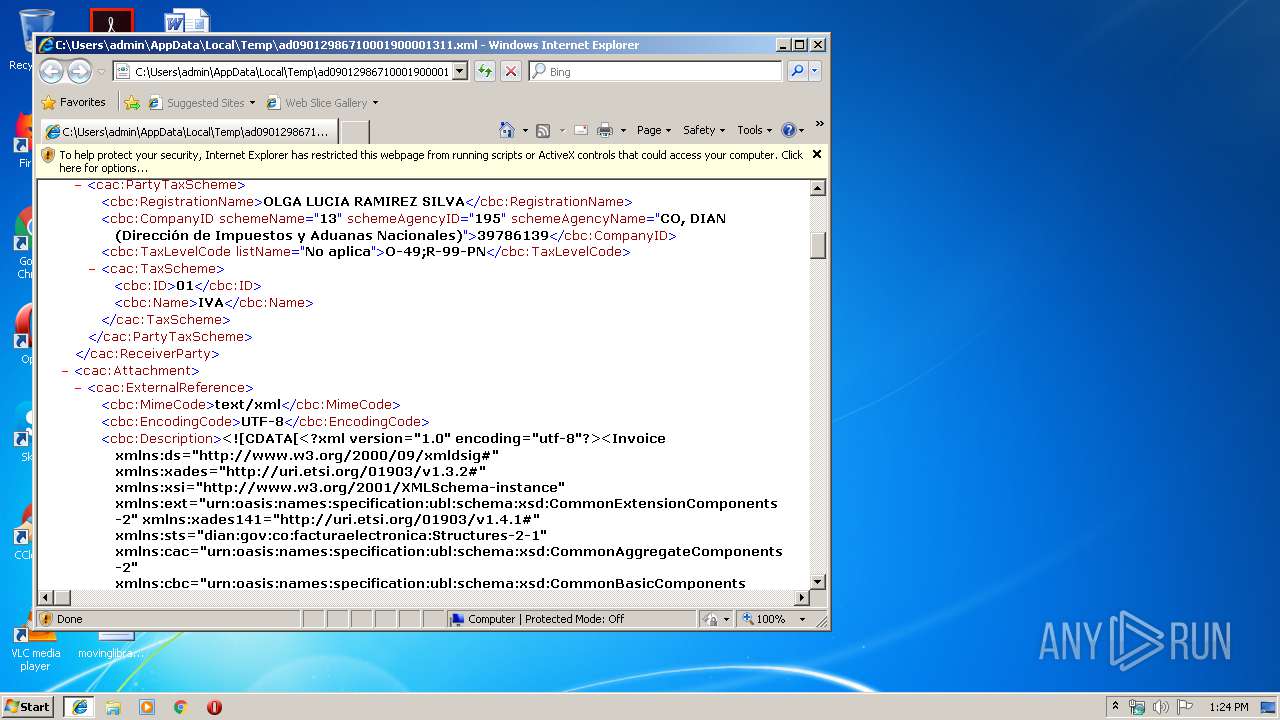Collapse the cac:Attachment node
The image size is (1280, 720).
click(65, 371)
